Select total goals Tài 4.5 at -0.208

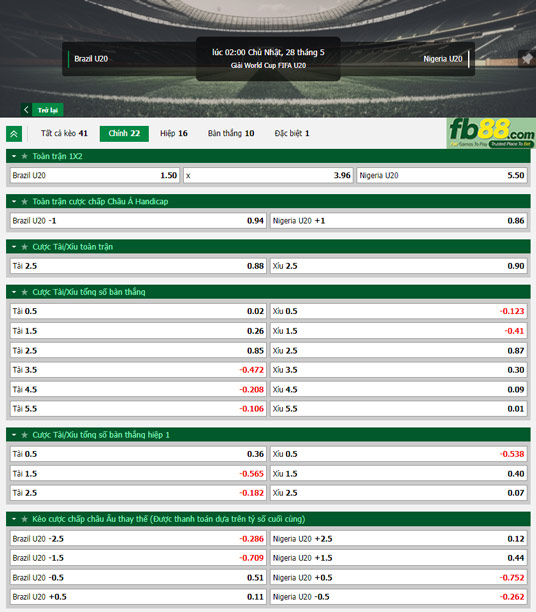138,389
